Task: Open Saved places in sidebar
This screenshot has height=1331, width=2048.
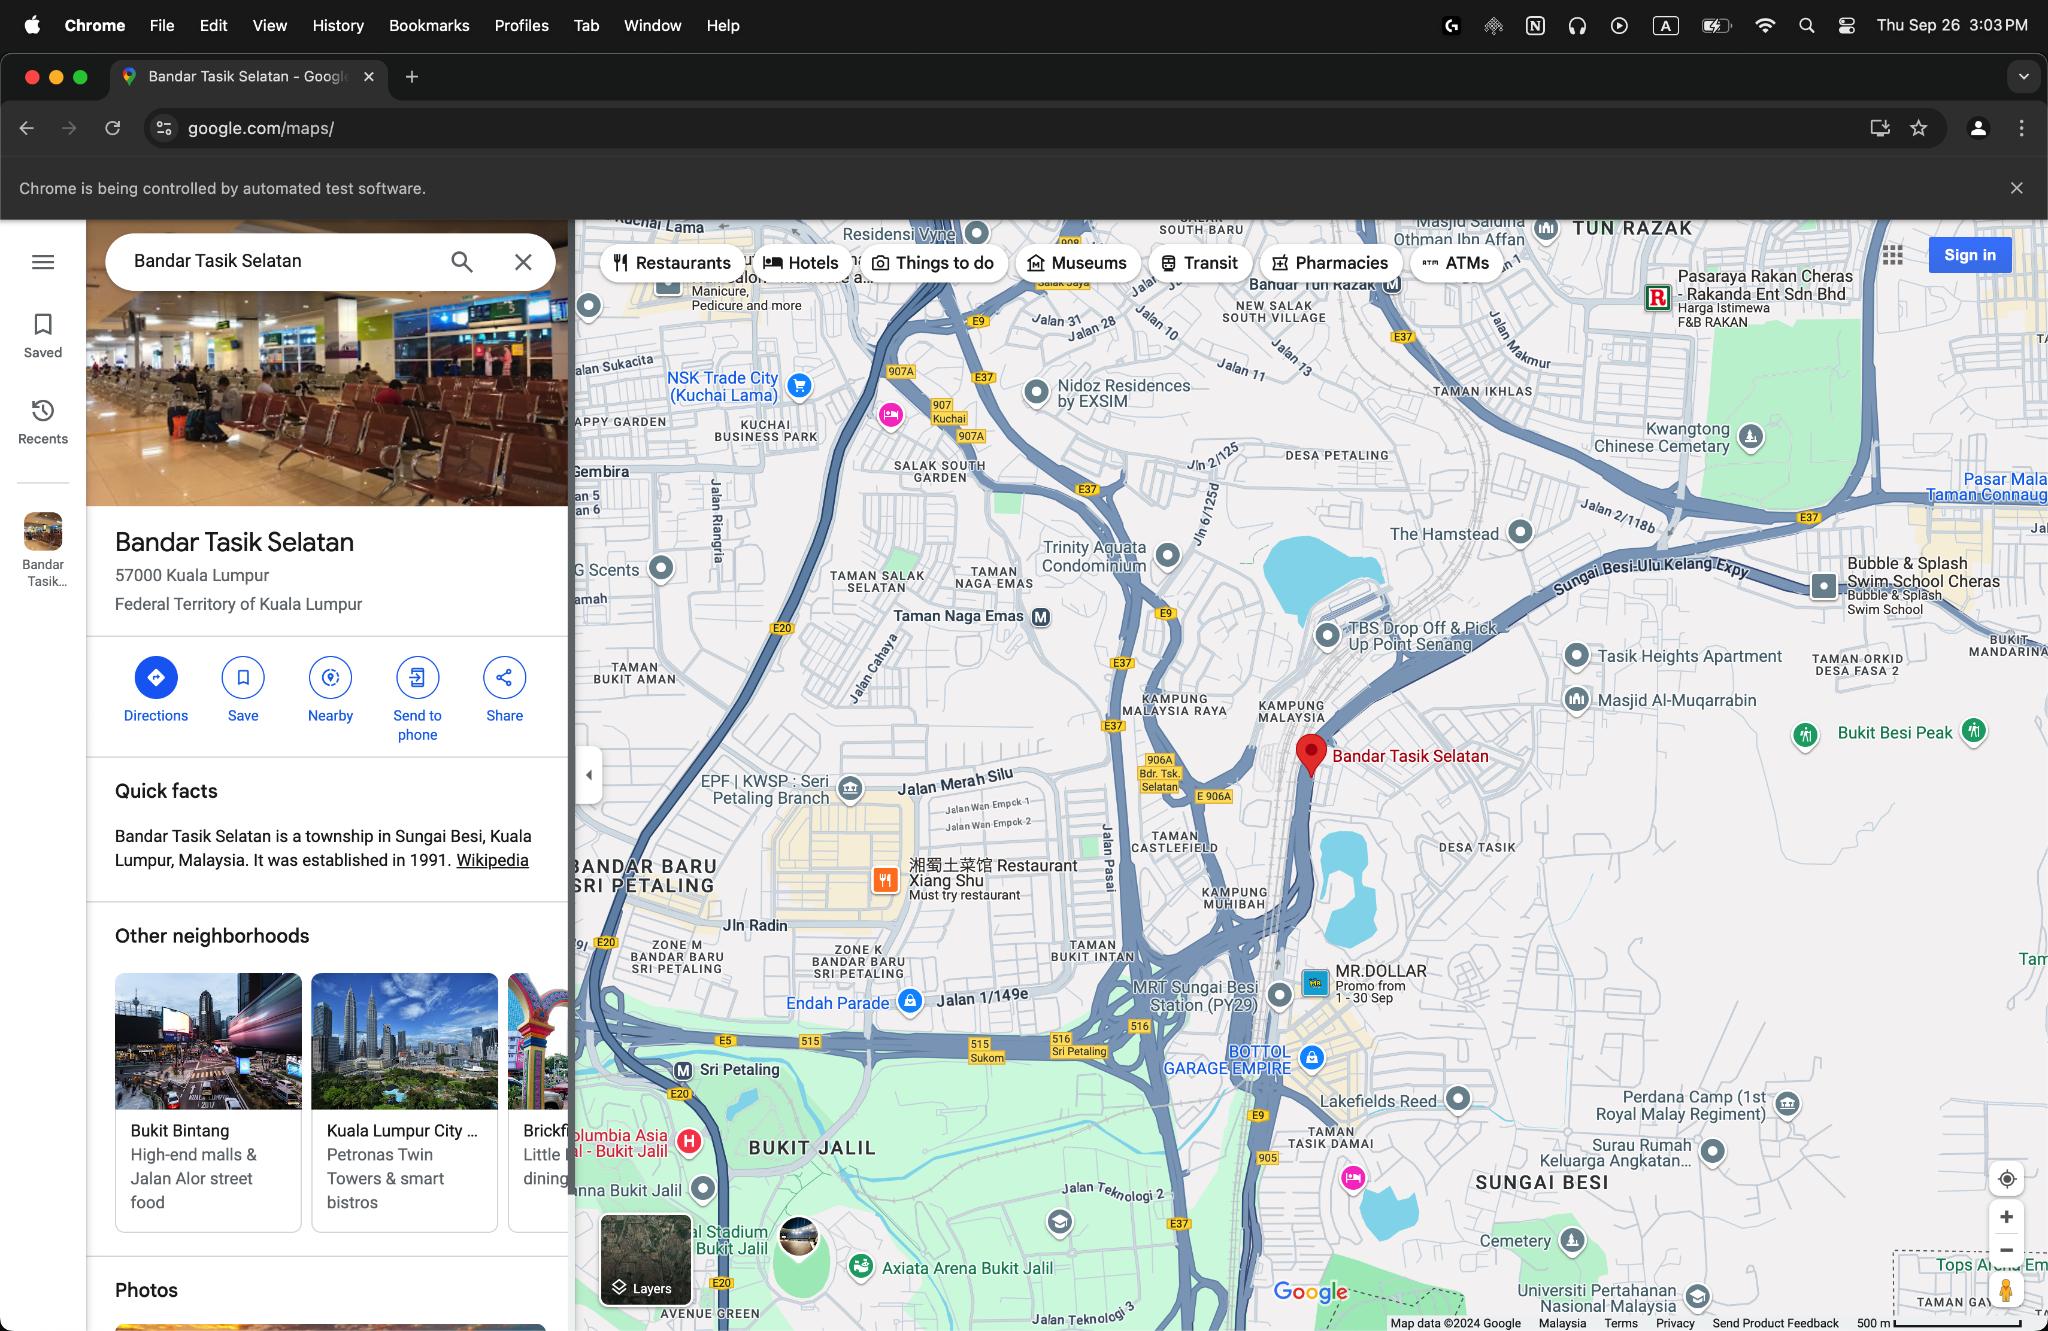Action: point(43,336)
